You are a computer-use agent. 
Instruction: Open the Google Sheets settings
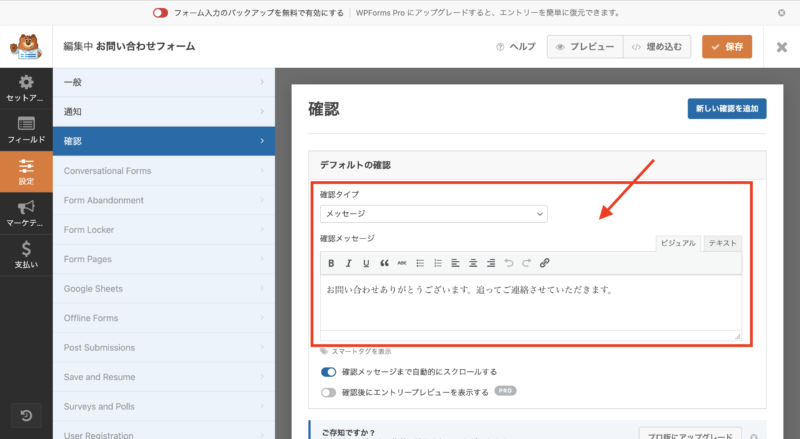pyautogui.click(x=164, y=289)
